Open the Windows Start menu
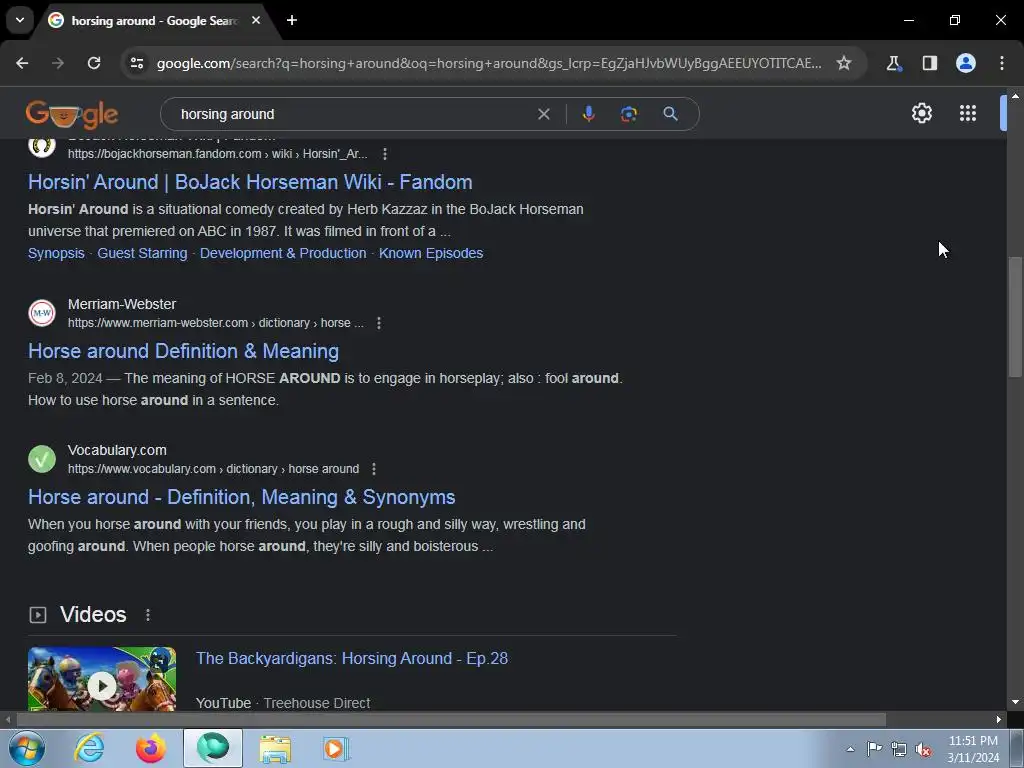Viewport: 1024px width, 768px height. 26,748
